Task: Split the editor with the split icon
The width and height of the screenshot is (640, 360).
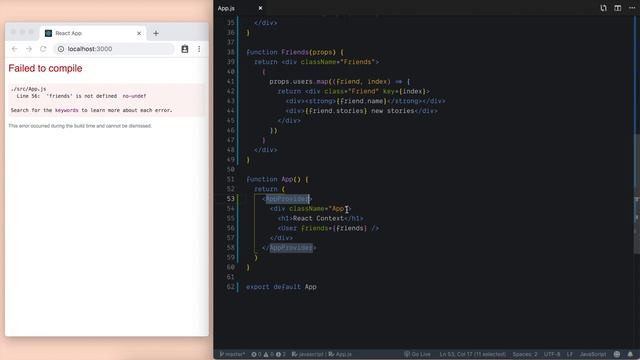Action: (618, 8)
